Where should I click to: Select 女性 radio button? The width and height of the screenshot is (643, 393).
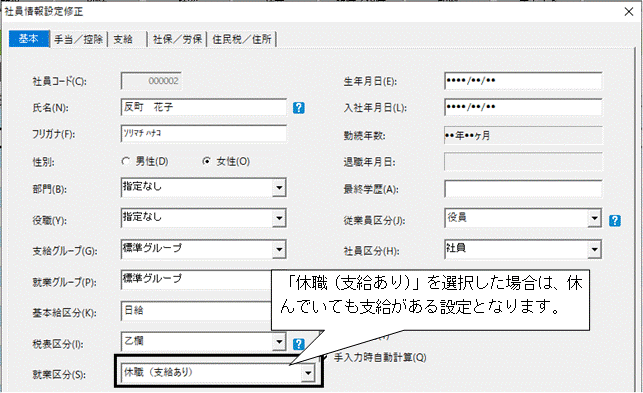click(x=207, y=162)
